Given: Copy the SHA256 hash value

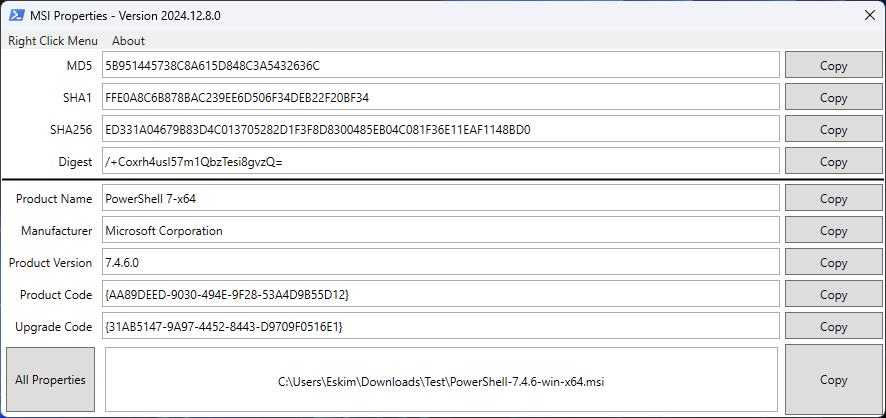Looking at the screenshot, I should [x=833, y=129].
